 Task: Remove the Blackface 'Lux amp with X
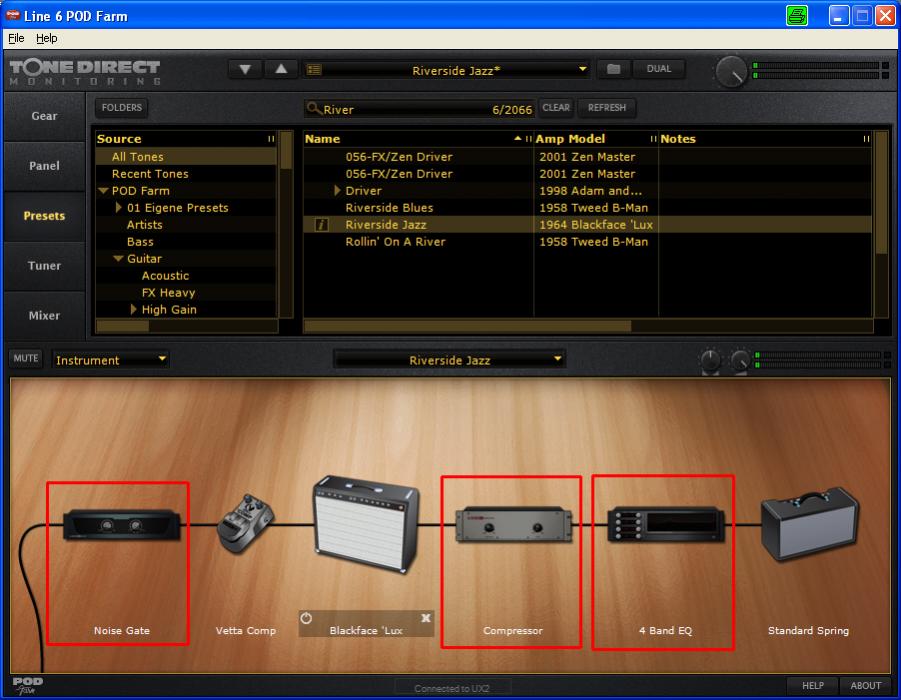[x=426, y=618]
